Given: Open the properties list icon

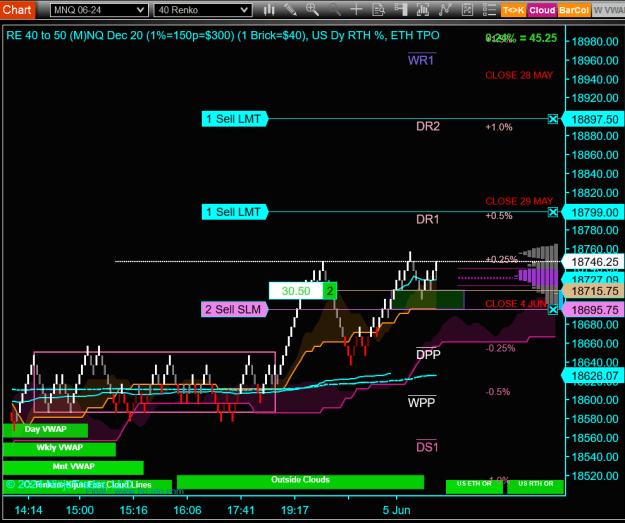Looking at the screenshot, I should (489, 10).
